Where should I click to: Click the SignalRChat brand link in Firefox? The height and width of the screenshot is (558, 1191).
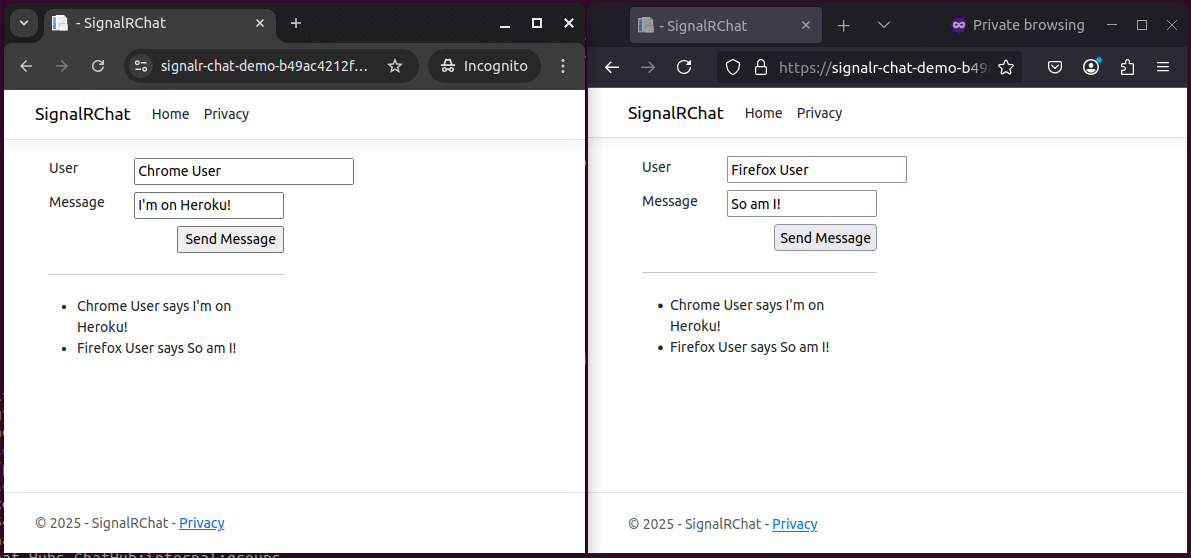(x=676, y=113)
